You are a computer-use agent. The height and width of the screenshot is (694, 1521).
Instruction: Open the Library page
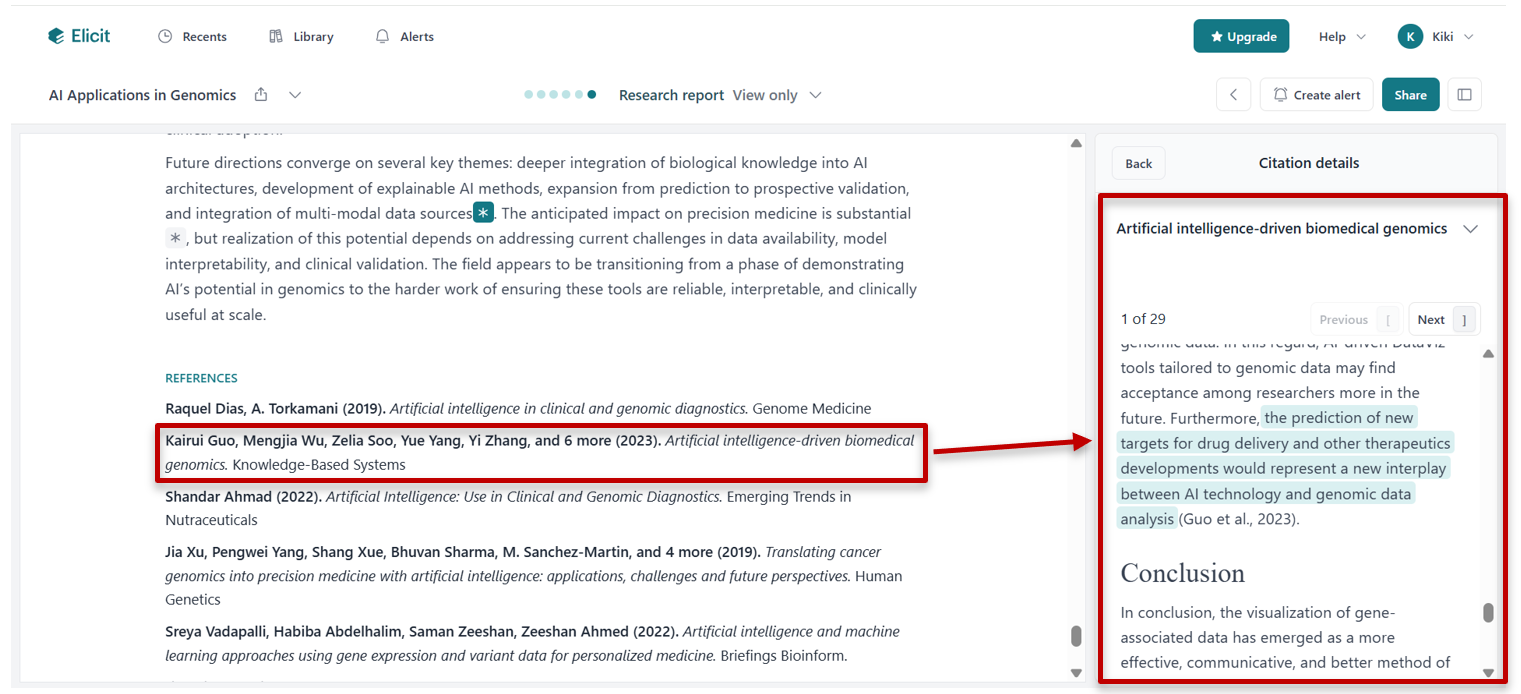301,37
